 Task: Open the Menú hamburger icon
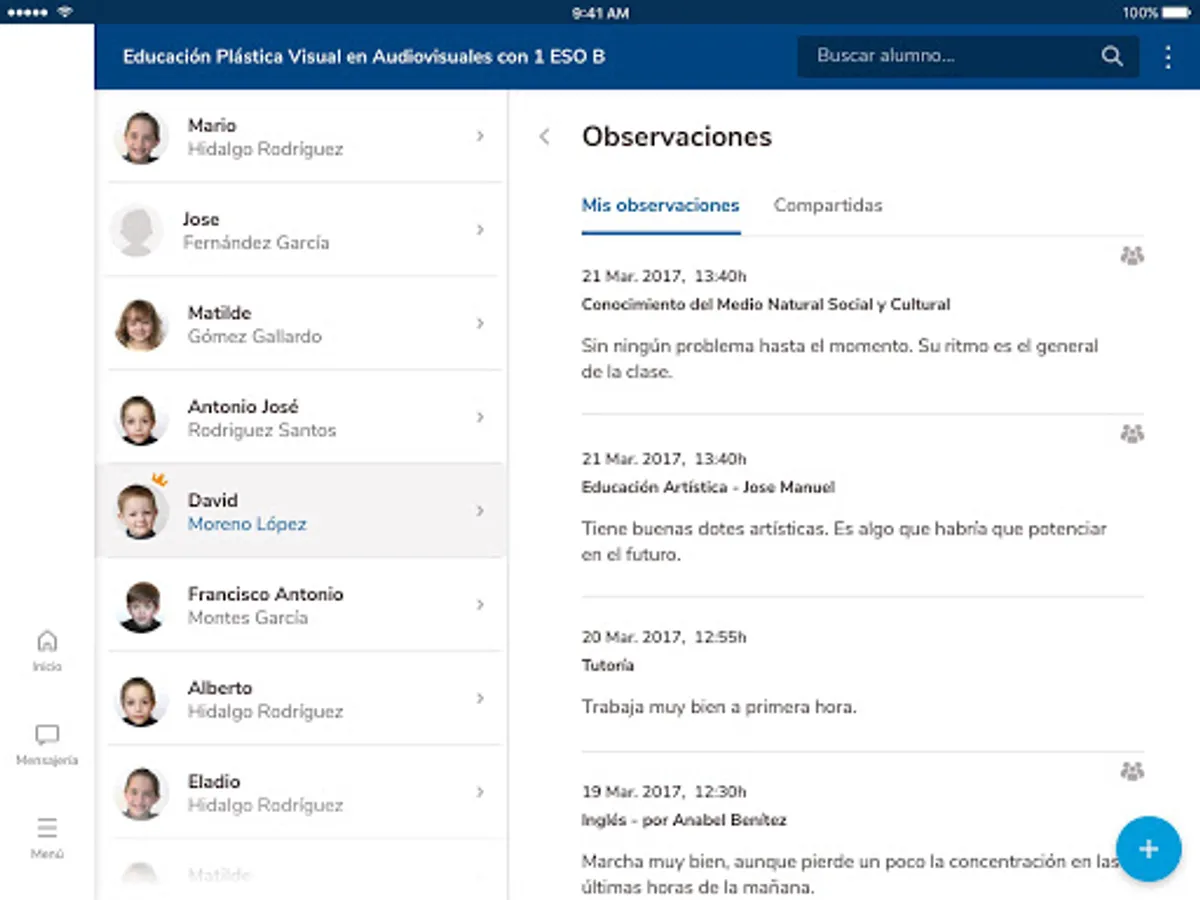tap(47, 829)
